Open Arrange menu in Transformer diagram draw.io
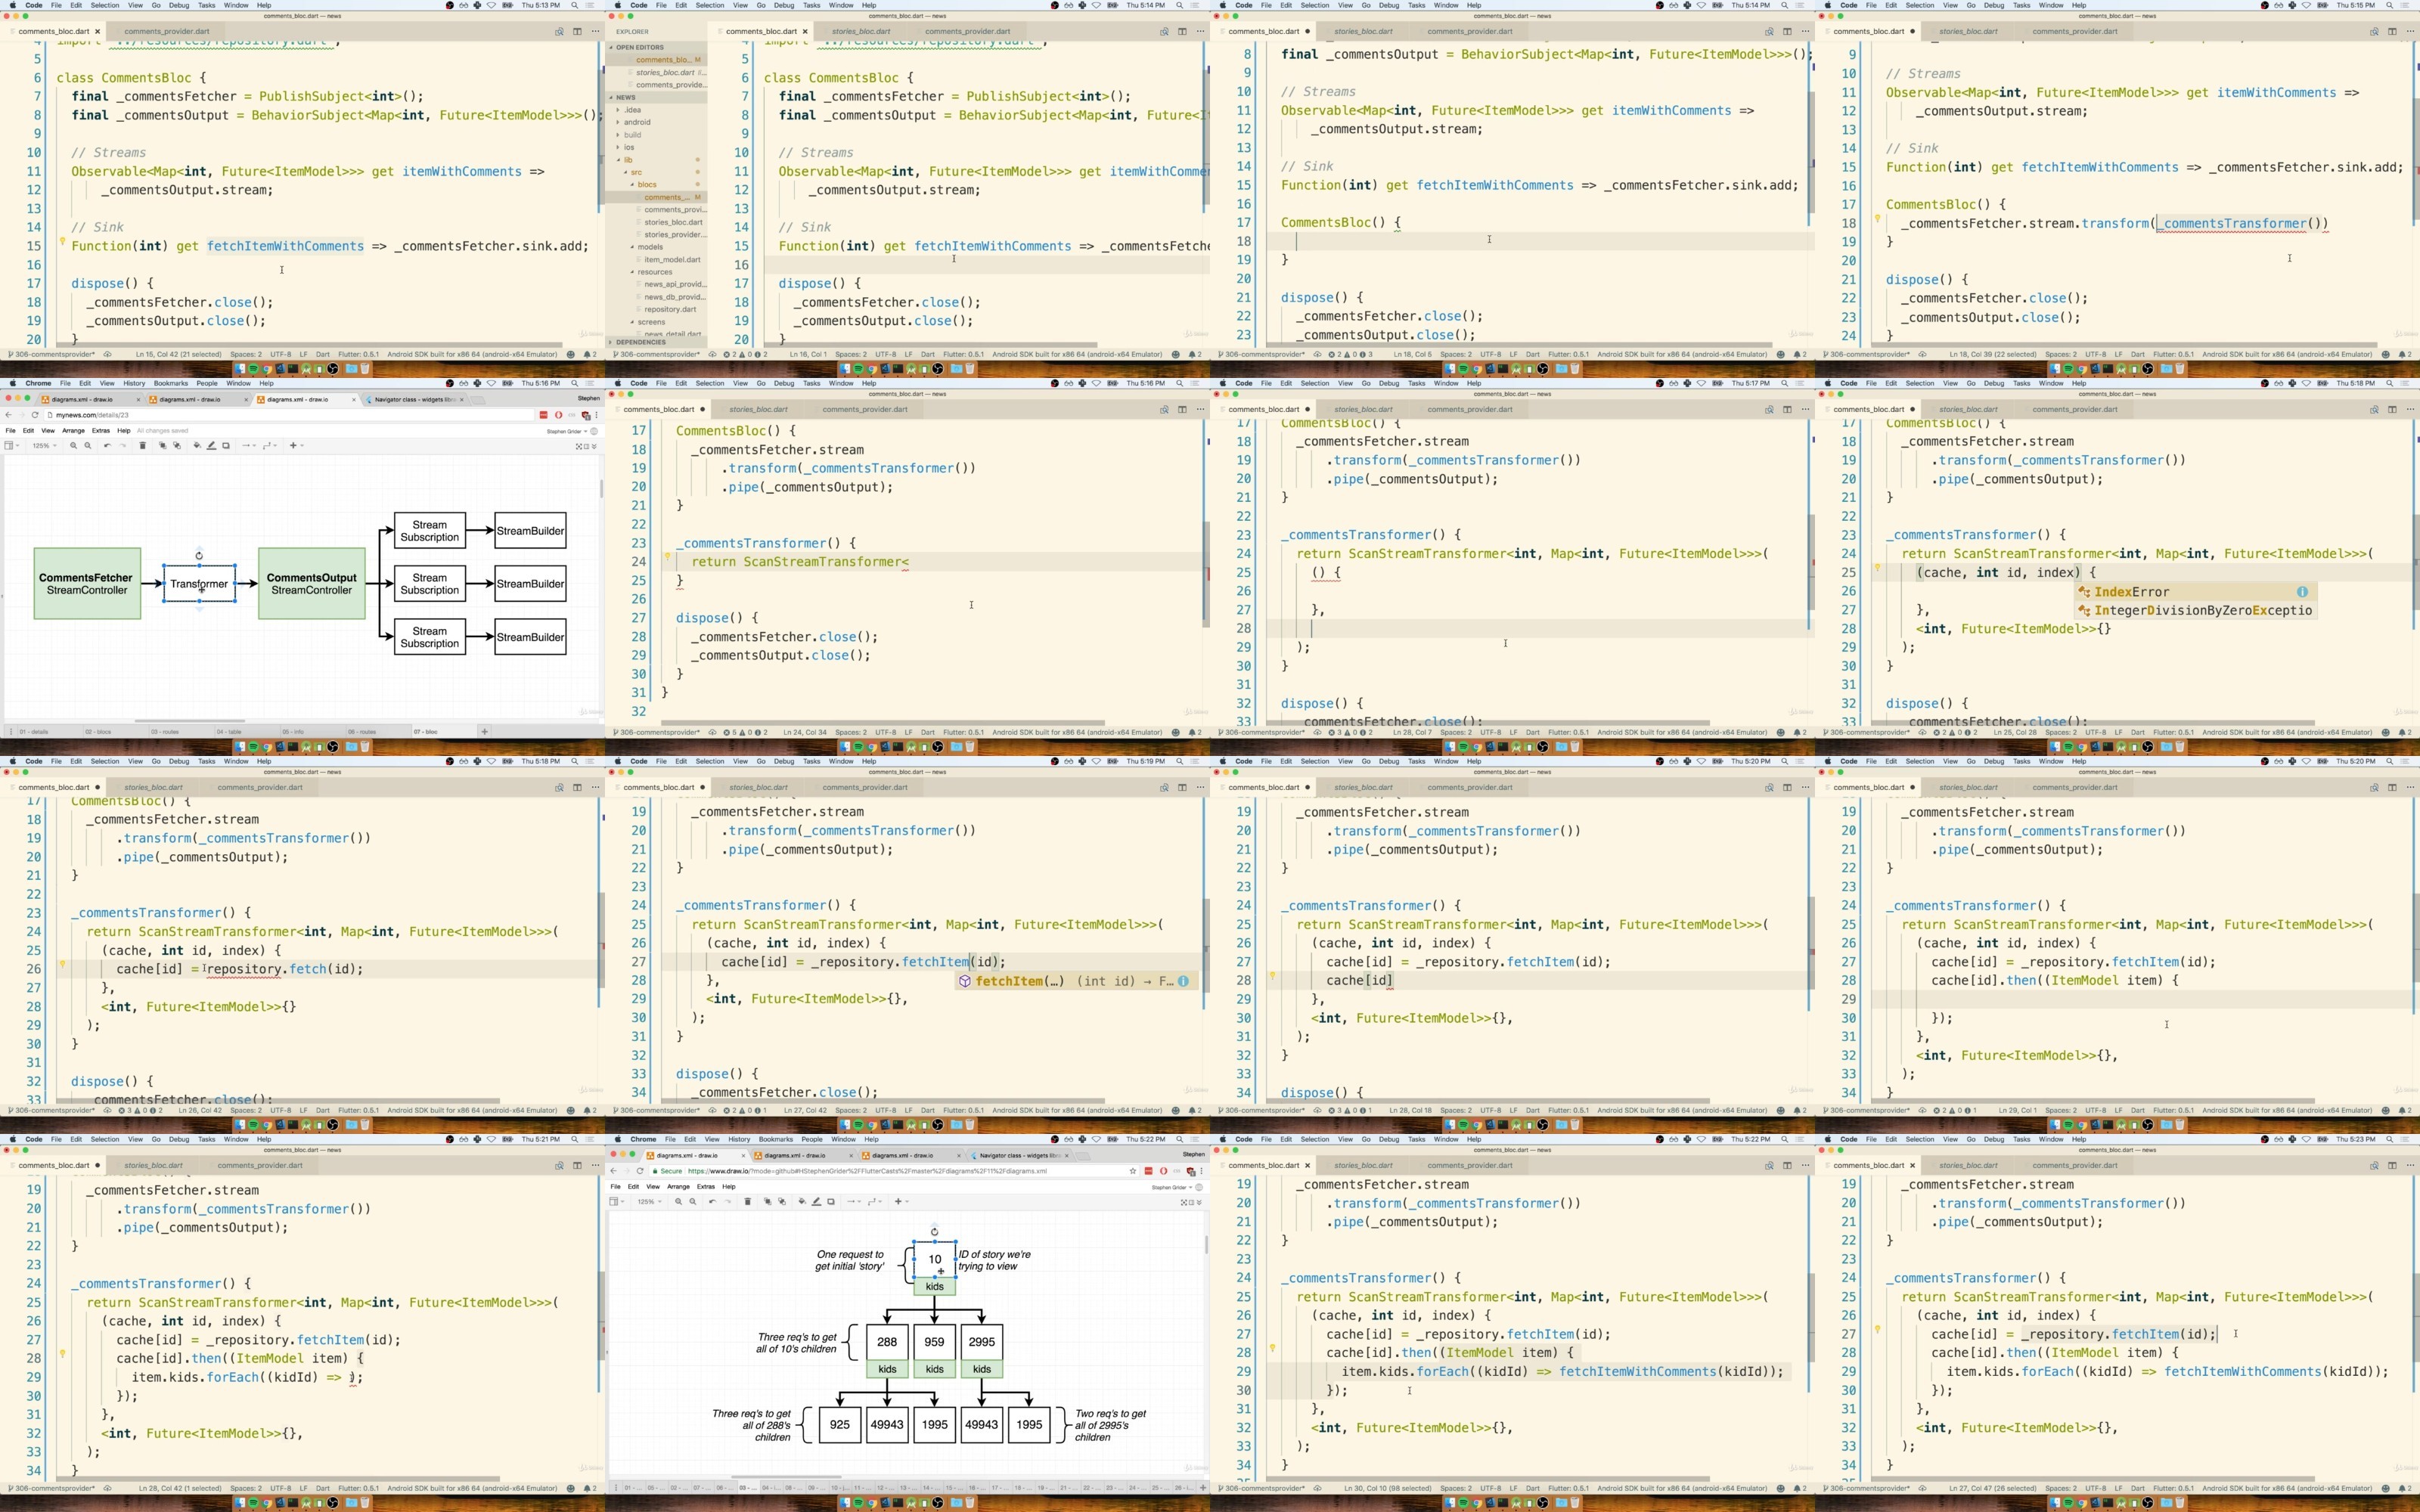 click(x=73, y=431)
